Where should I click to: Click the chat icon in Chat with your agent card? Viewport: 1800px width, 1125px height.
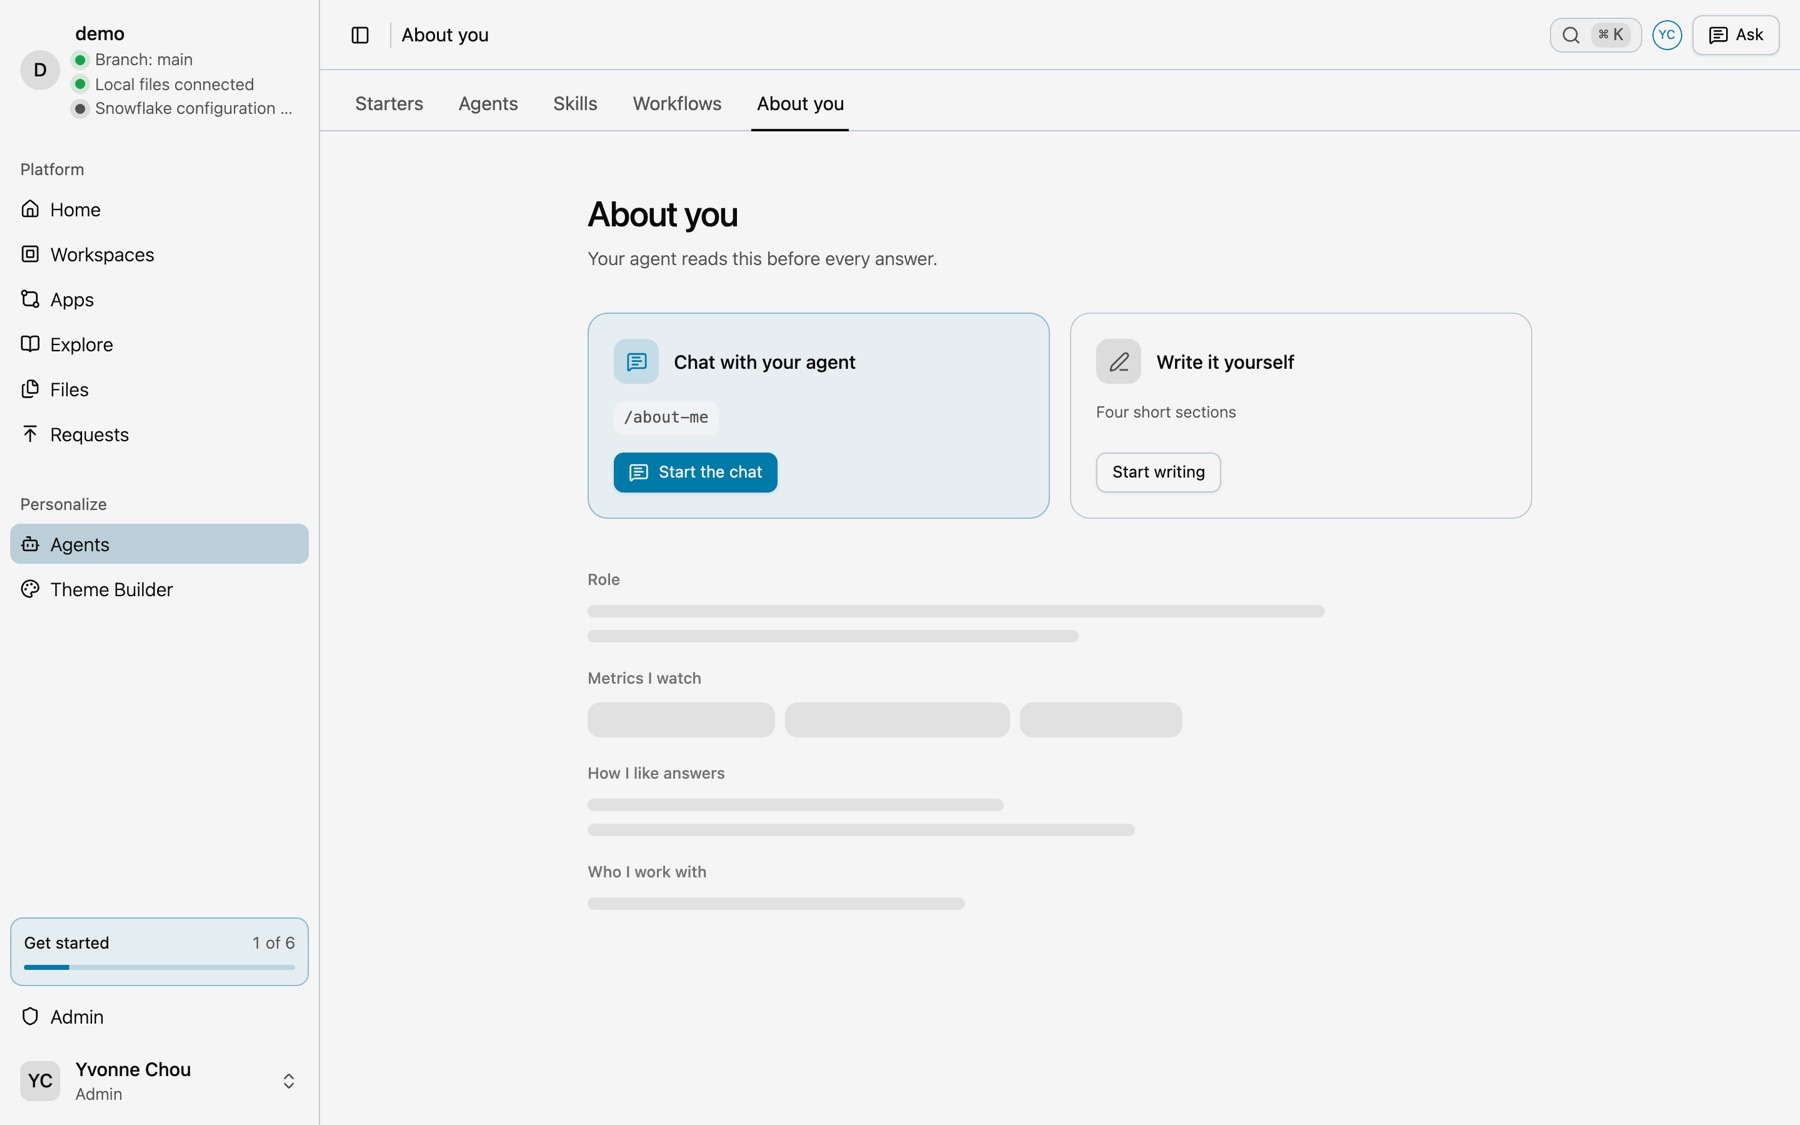click(x=636, y=362)
